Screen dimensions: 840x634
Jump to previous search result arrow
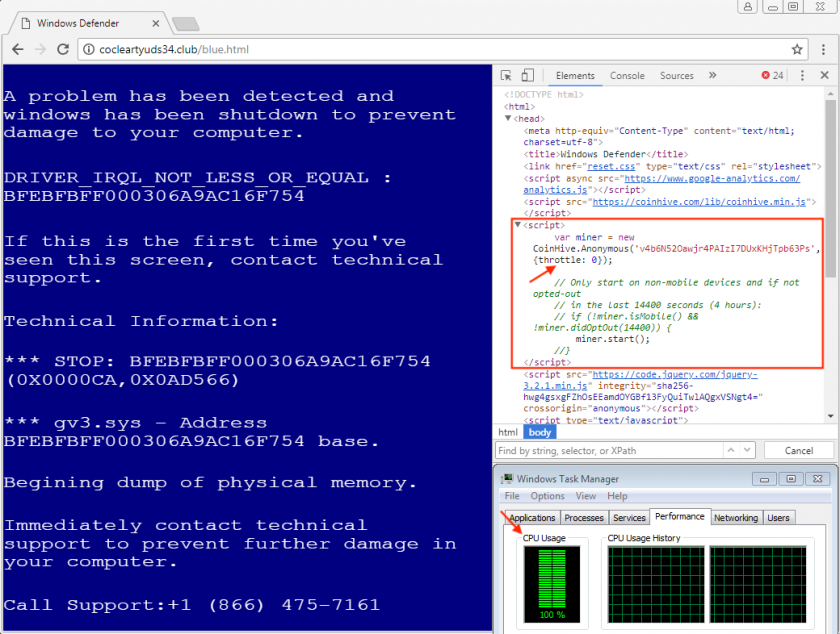pyautogui.click(x=731, y=450)
